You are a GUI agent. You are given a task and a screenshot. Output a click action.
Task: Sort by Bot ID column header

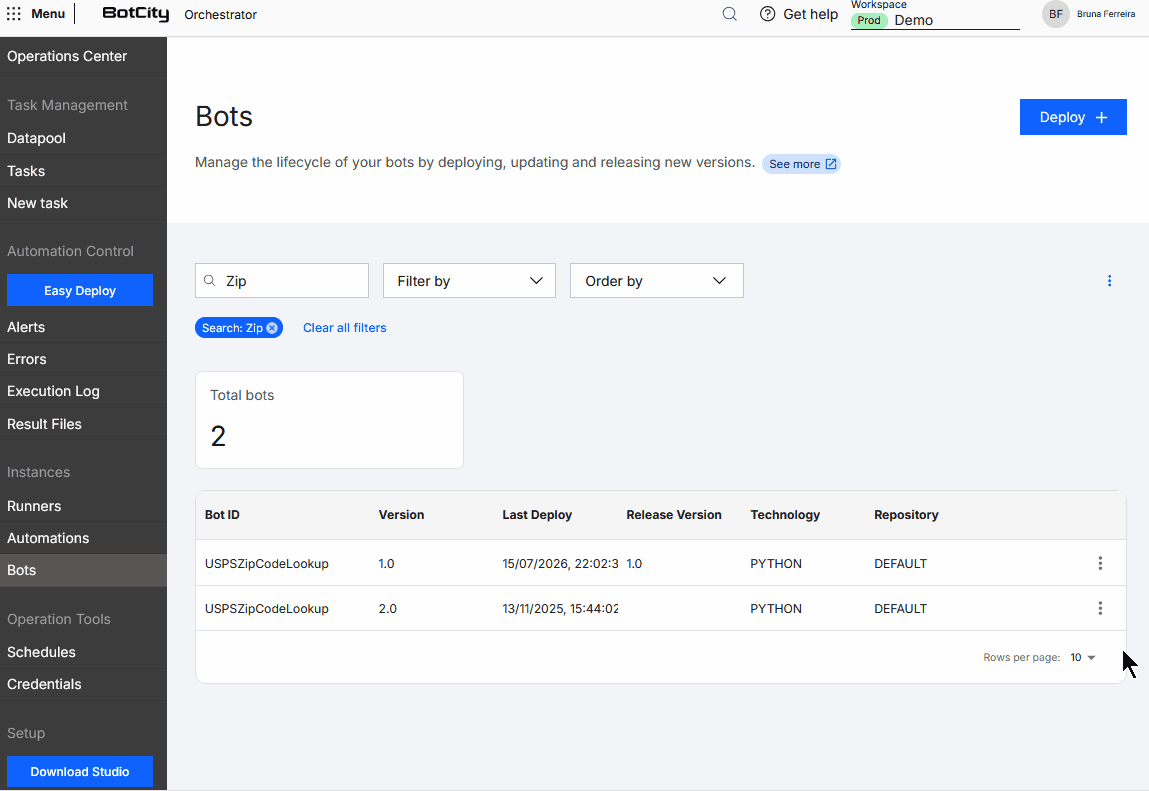[x=222, y=515]
